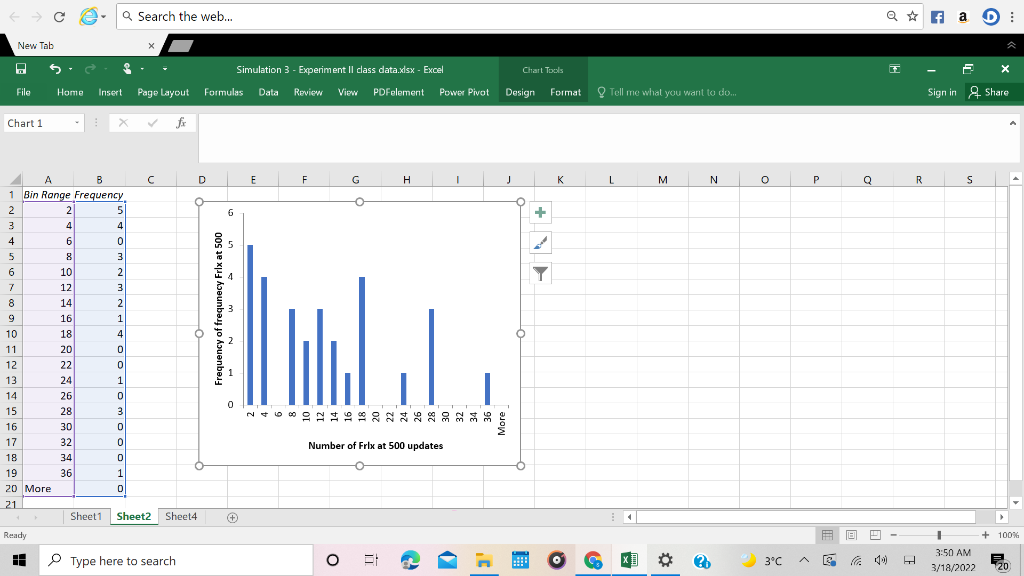Refresh the browser page

pyautogui.click(x=59, y=17)
